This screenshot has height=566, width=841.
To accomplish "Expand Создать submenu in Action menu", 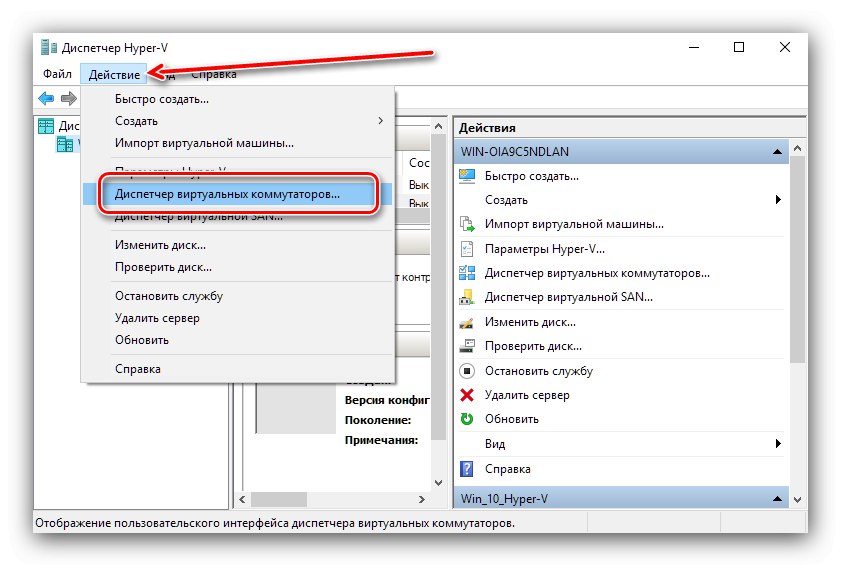I will point(238,121).
